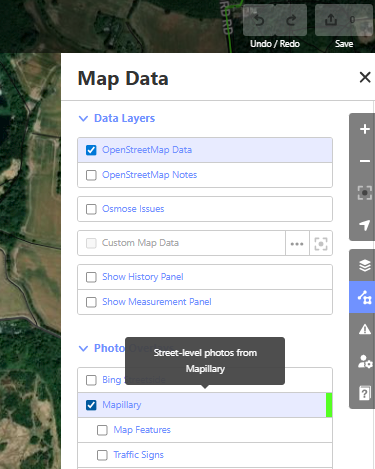Collapse the Photo Overlays section chevron
This screenshot has height=469, width=375.
click(83, 348)
